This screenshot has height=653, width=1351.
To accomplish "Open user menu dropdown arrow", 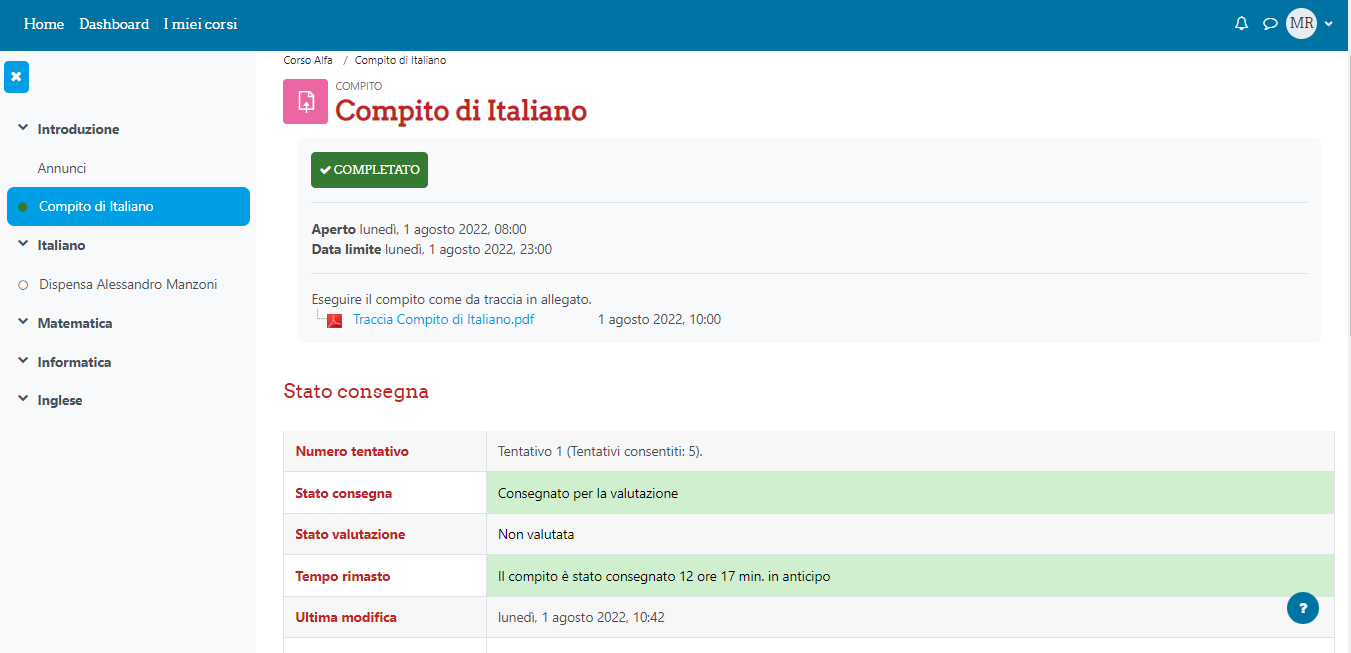I will 1328,24.
